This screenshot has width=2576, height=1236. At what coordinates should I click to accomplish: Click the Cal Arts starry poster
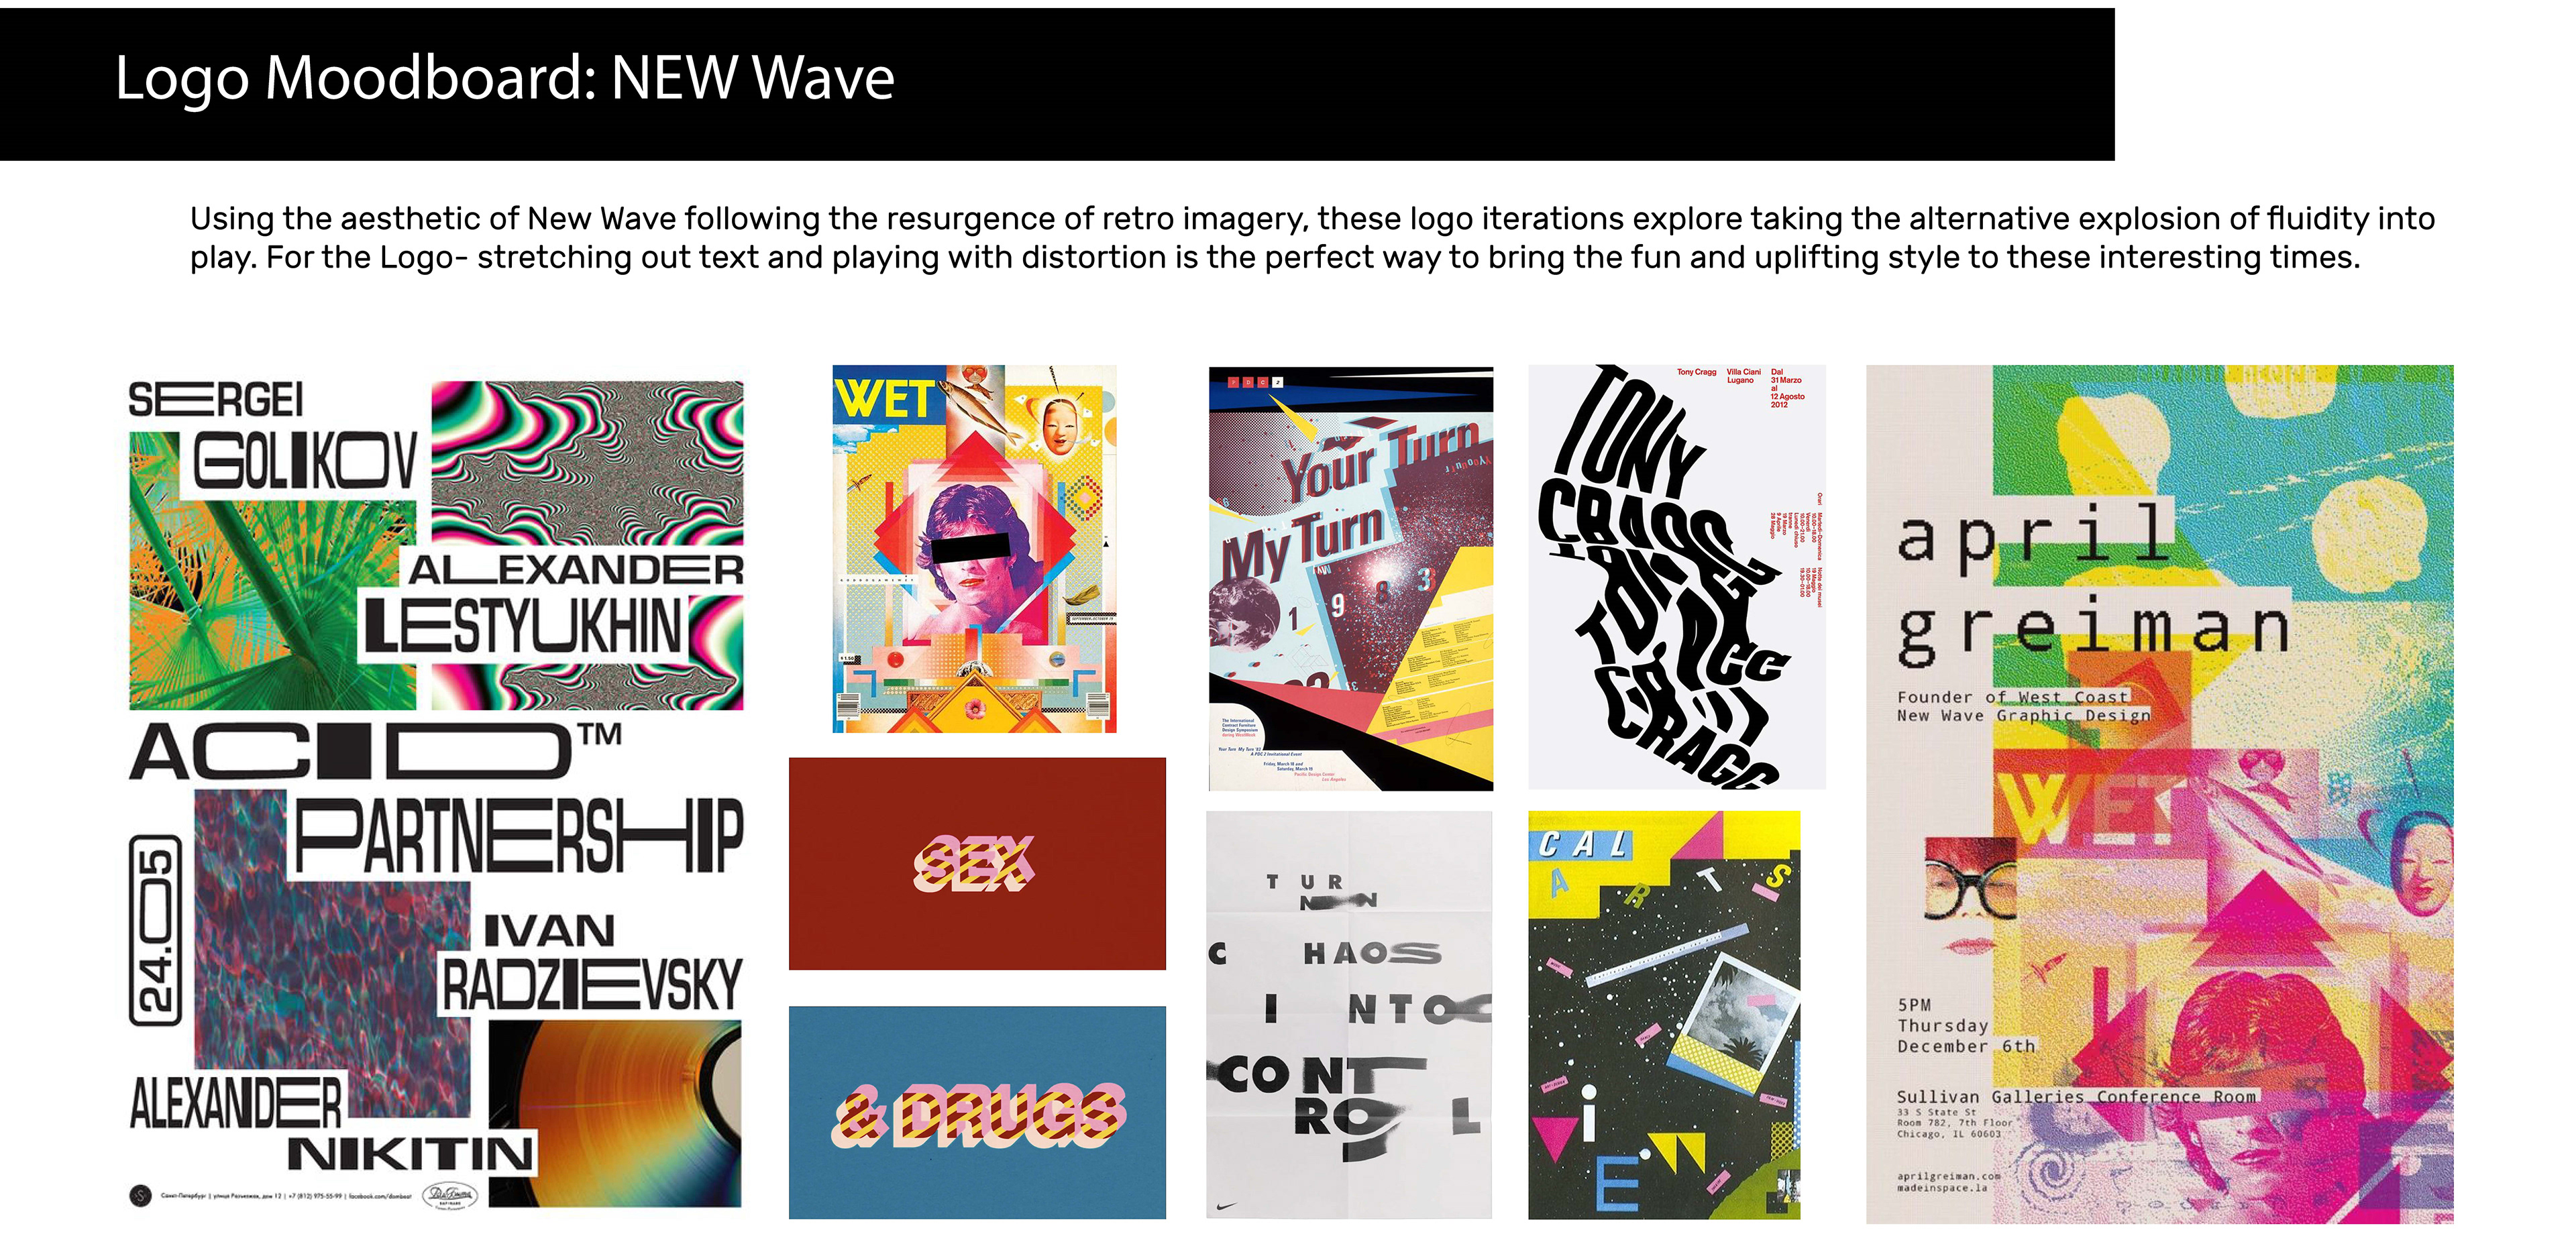pyautogui.click(x=1664, y=1014)
